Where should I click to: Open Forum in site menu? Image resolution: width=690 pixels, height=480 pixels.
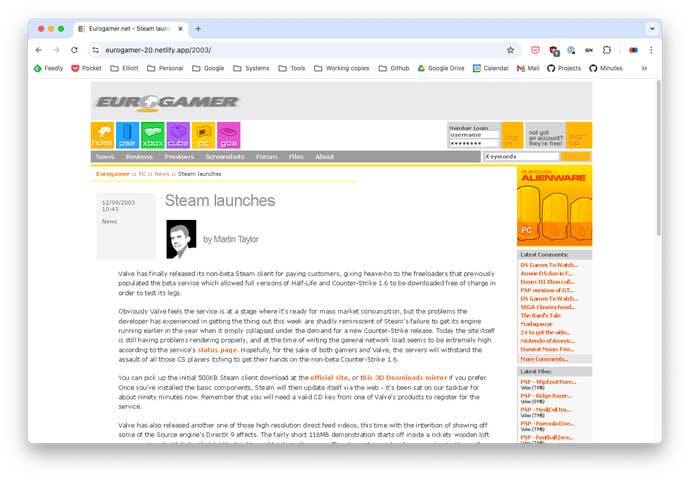click(267, 157)
